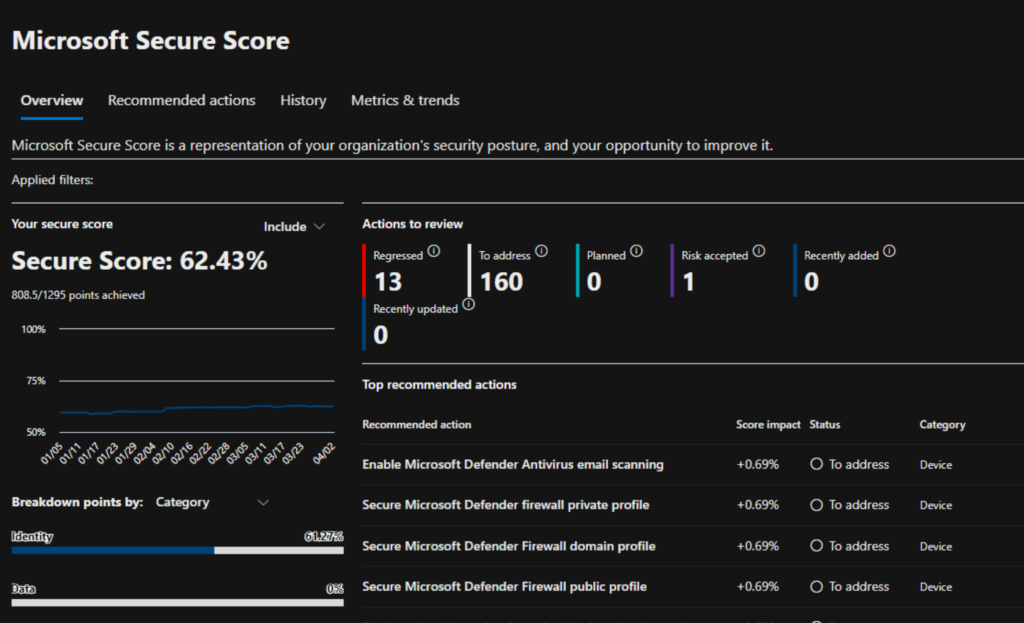The width and height of the screenshot is (1024, 623).
Task: Sort by Score impact column header
Action: click(768, 424)
